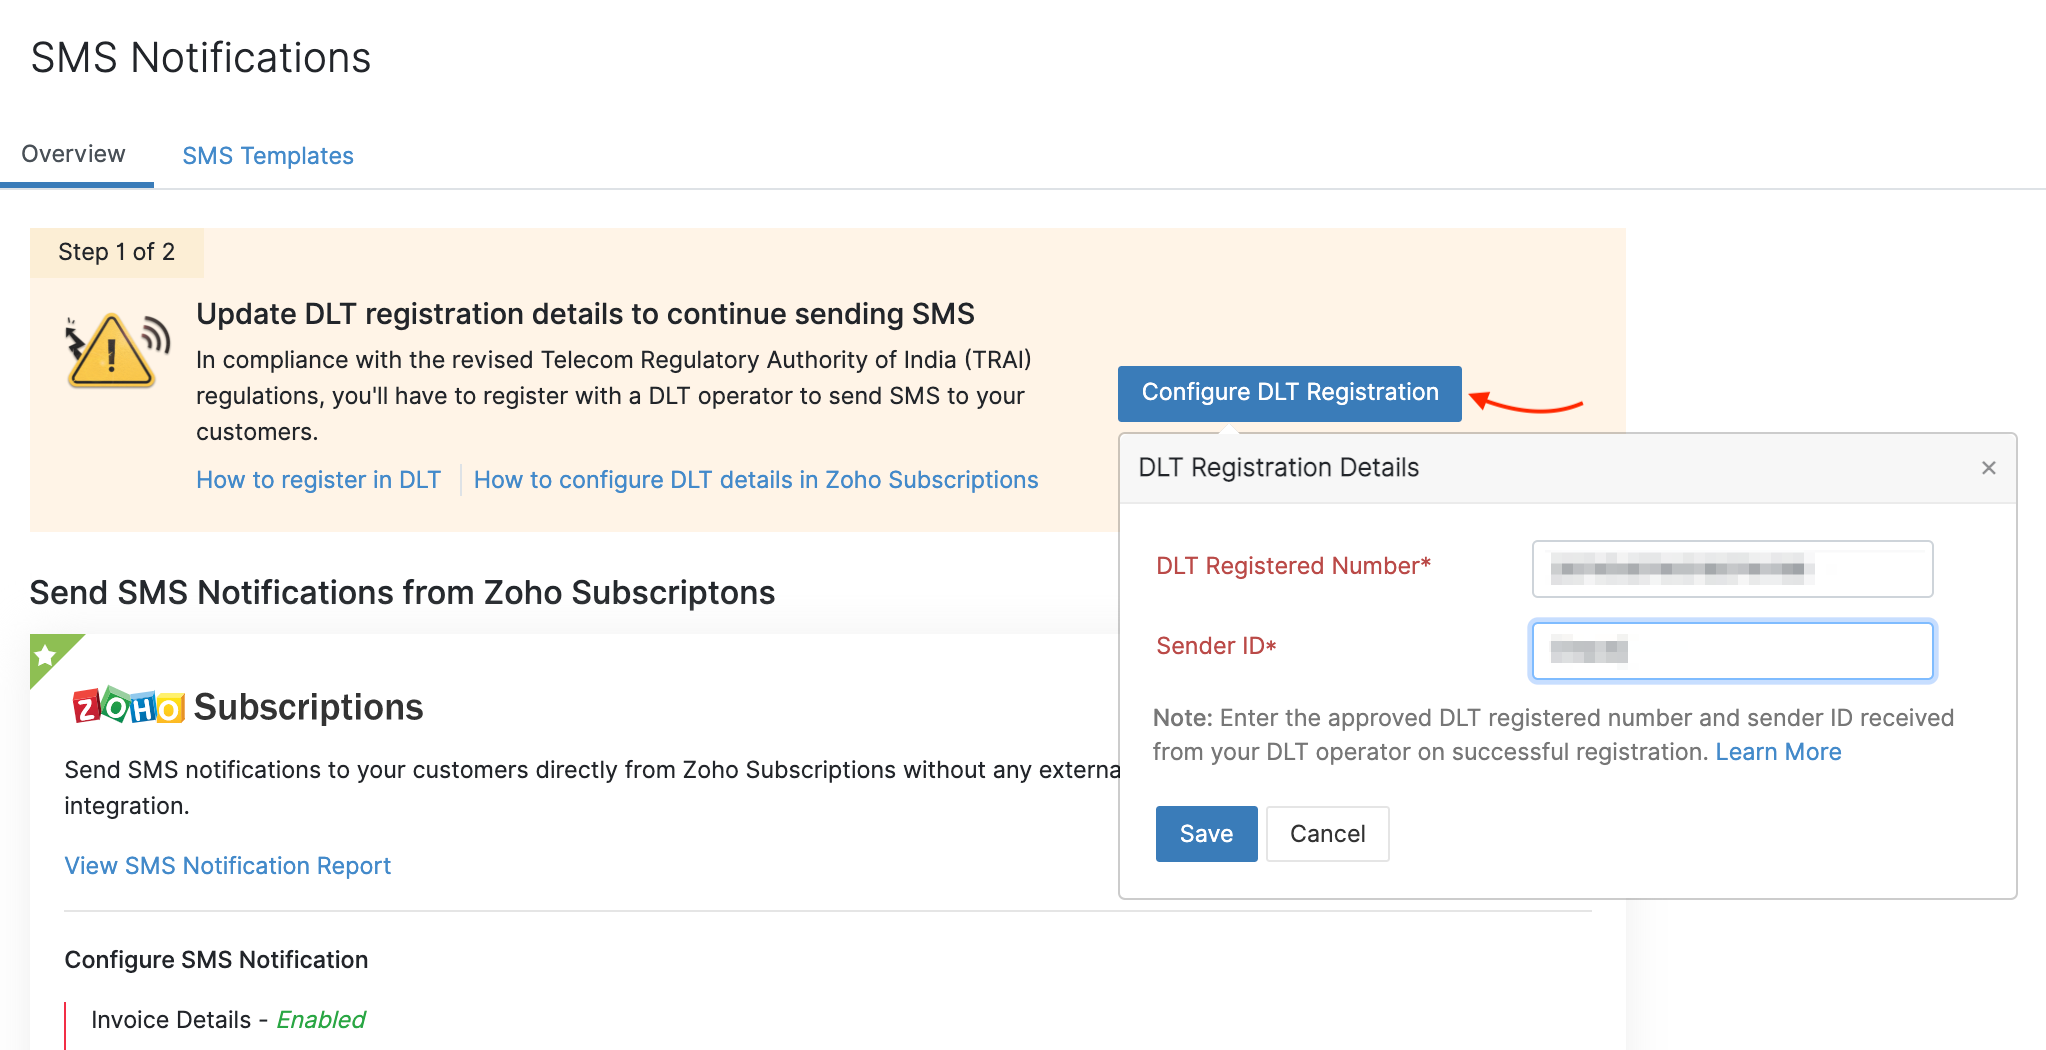Click the Zoho Subscriptions logo

click(x=127, y=707)
